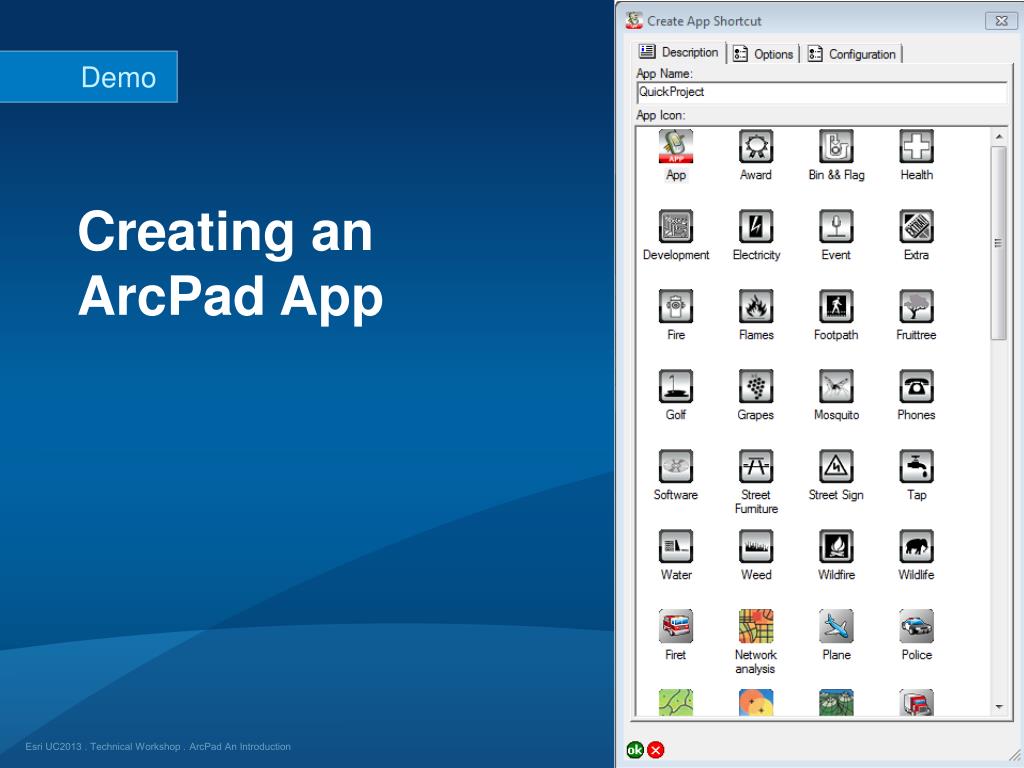The height and width of the screenshot is (768, 1024).
Task: Select the Phones icon
Action: (916, 386)
